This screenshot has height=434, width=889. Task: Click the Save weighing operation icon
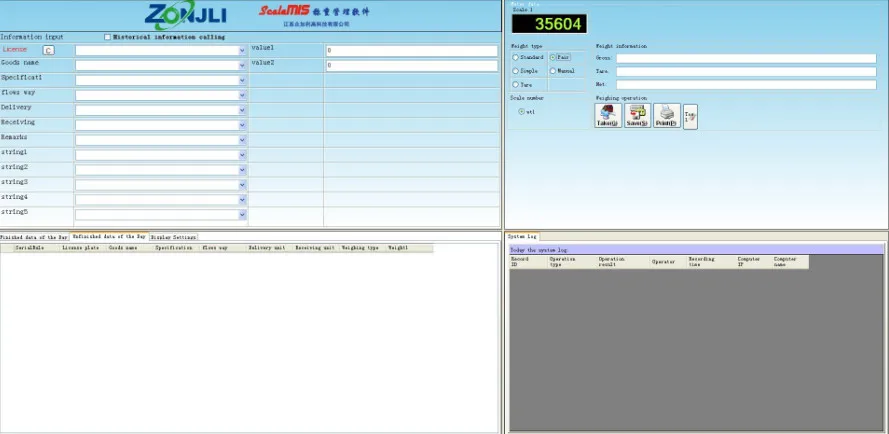(x=637, y=116)
